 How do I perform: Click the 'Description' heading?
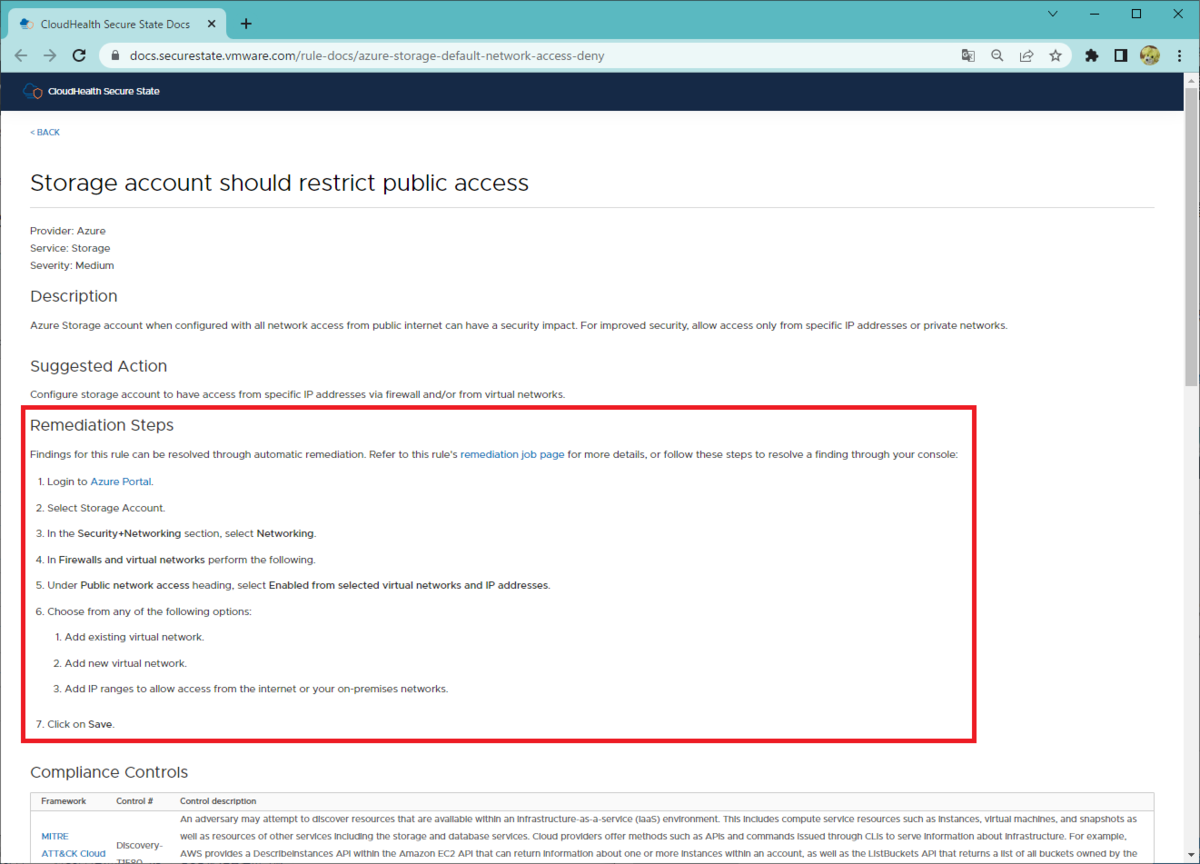(74, 296)
